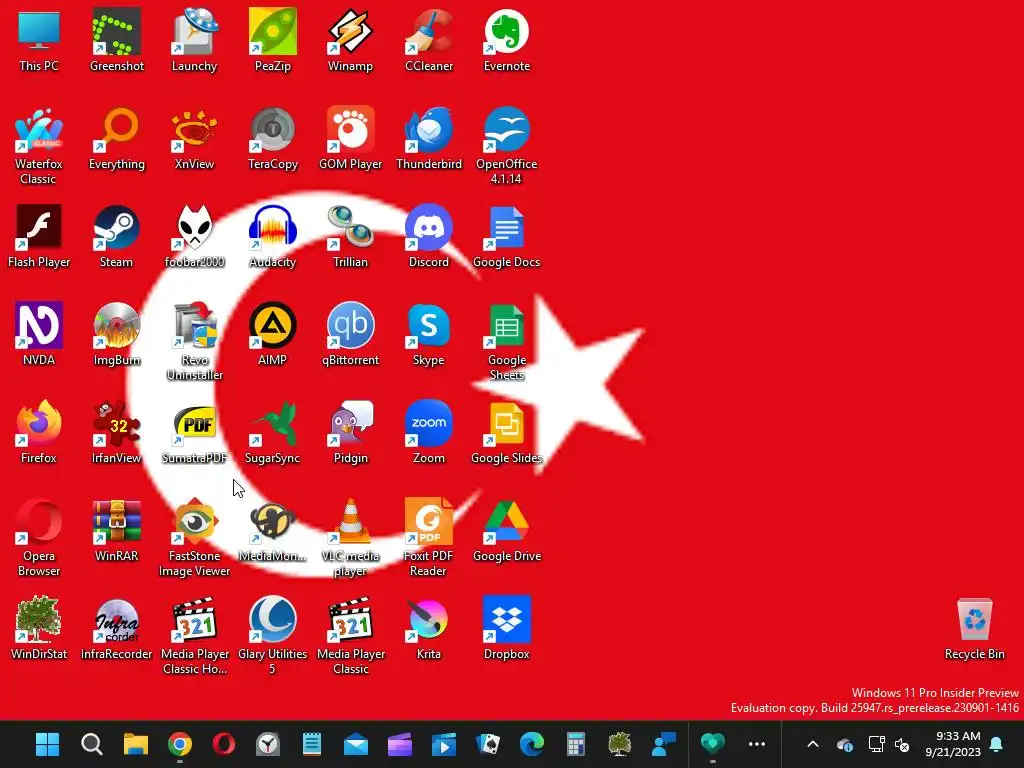Select the WinRAR archive icon
The width and height of the screenshot is (1024, 768).
117,530
